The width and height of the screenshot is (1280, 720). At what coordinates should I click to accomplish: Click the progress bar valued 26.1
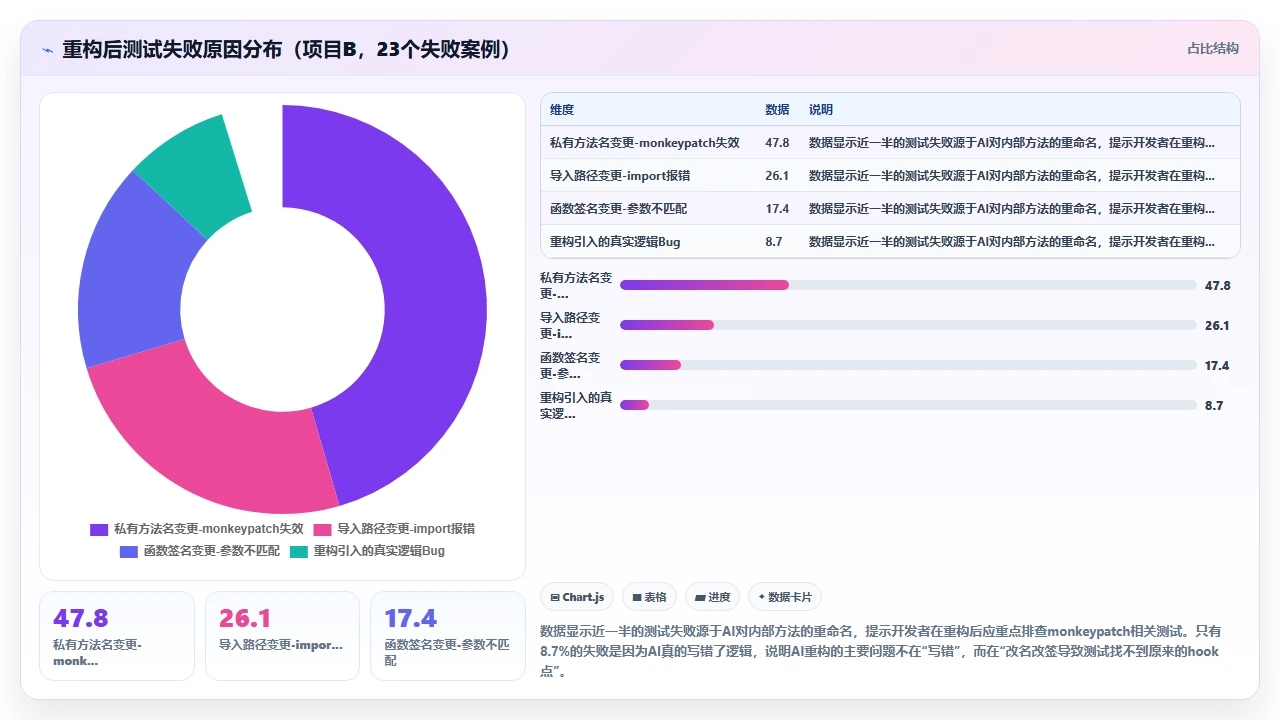[908, 325]
